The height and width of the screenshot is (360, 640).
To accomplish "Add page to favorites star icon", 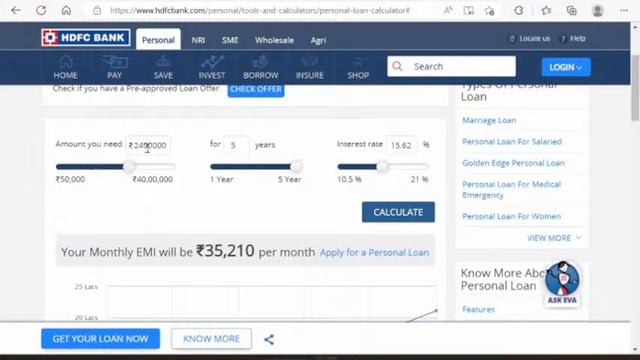I will click(x=490, y=11).
